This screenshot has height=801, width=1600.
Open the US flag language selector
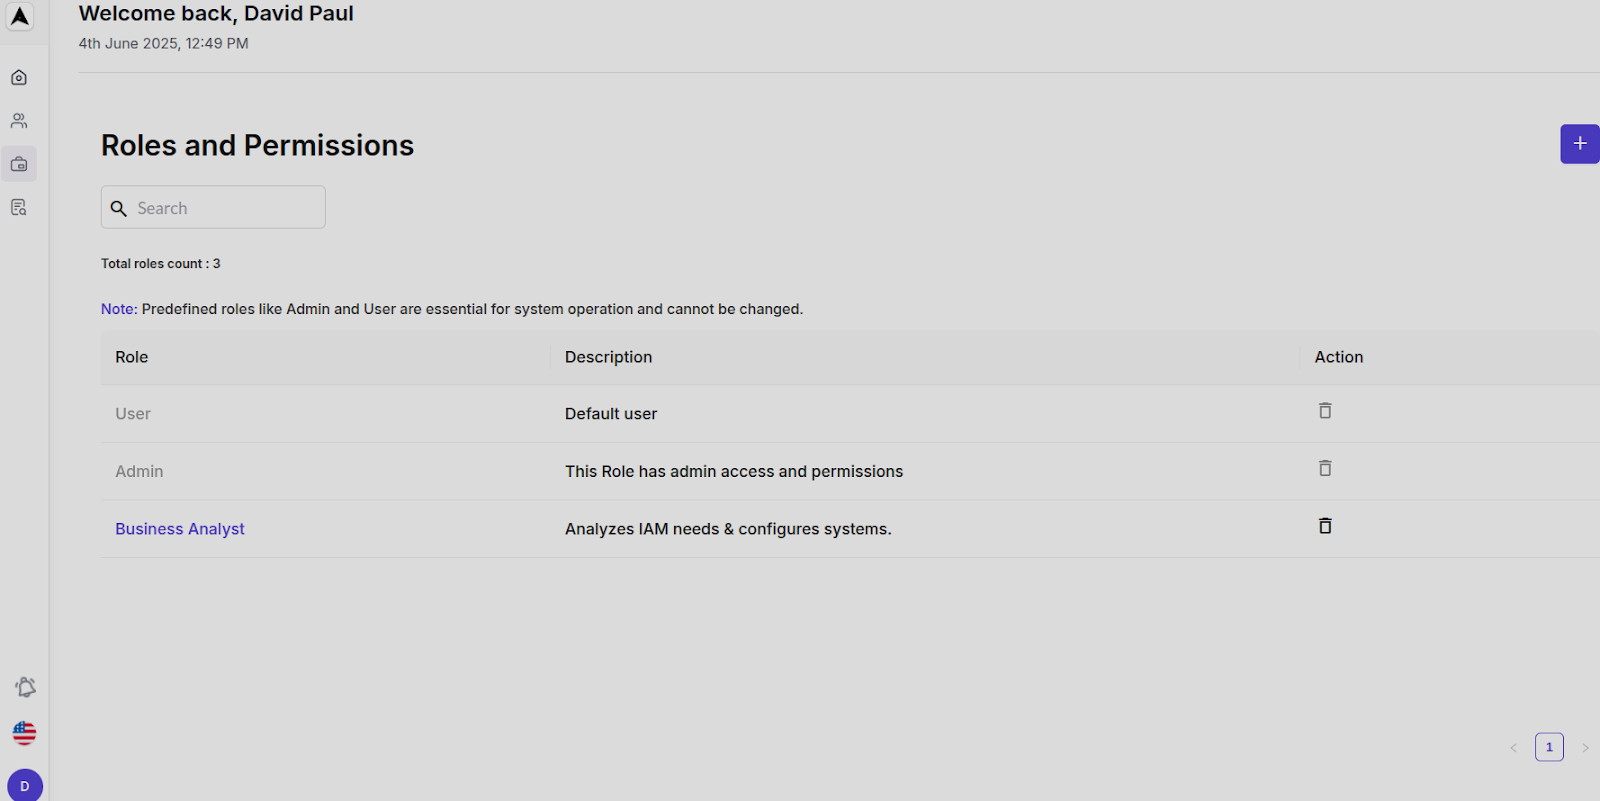(x=23, y=733)
